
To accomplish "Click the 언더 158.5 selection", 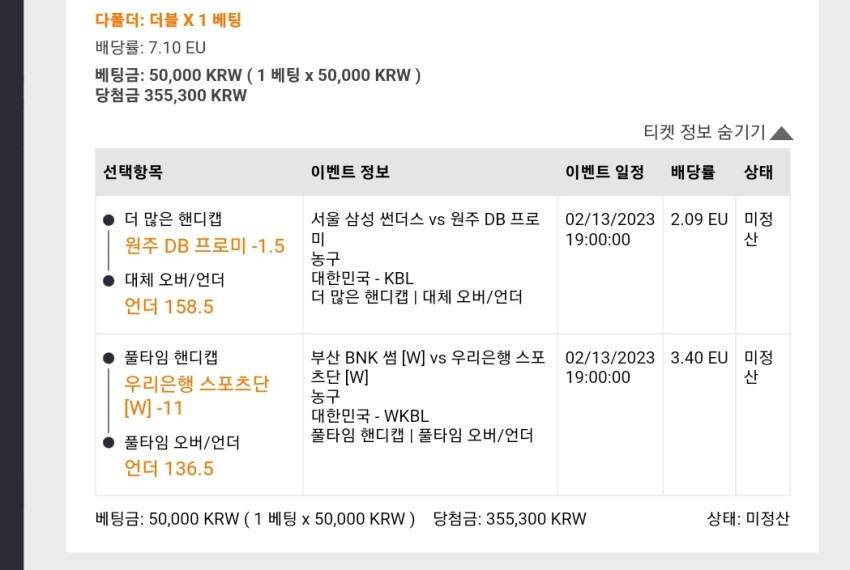I will pos(169,306).
